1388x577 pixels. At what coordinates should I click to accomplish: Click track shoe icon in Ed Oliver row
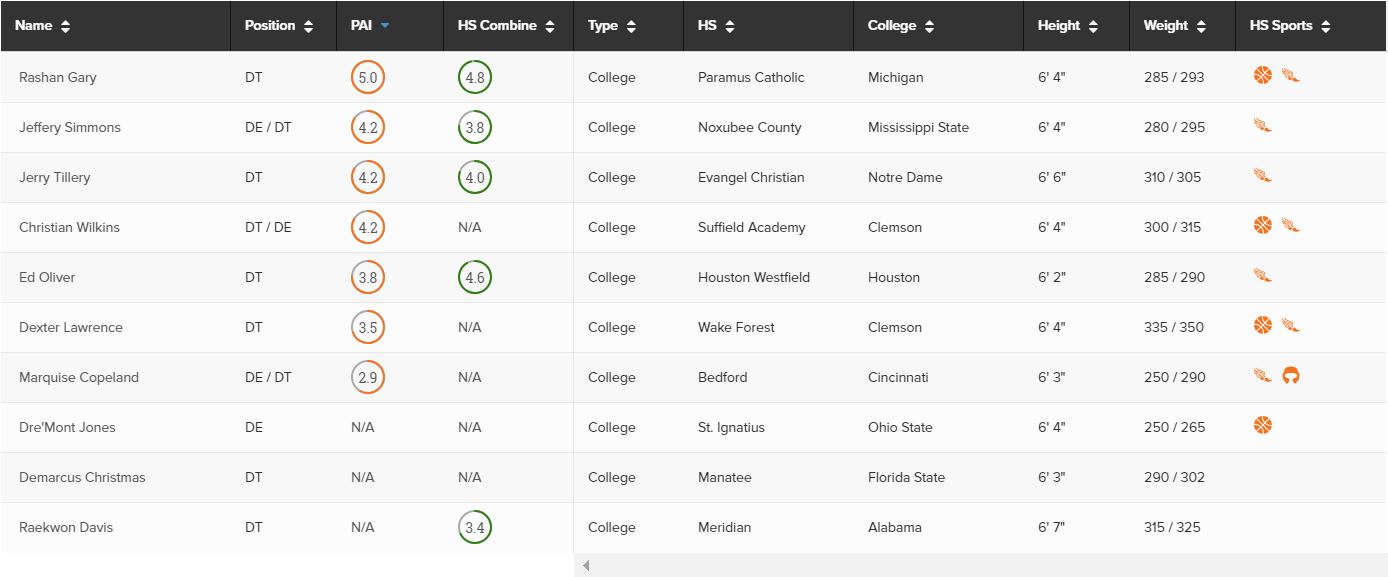[x=1262, y=275]
